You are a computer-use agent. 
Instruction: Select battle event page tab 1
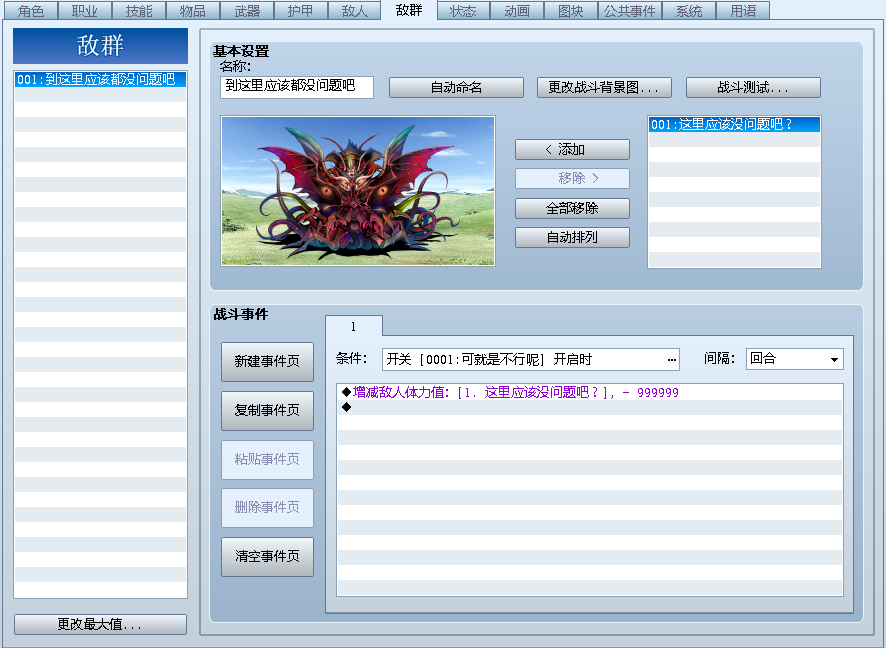(354, 327)
